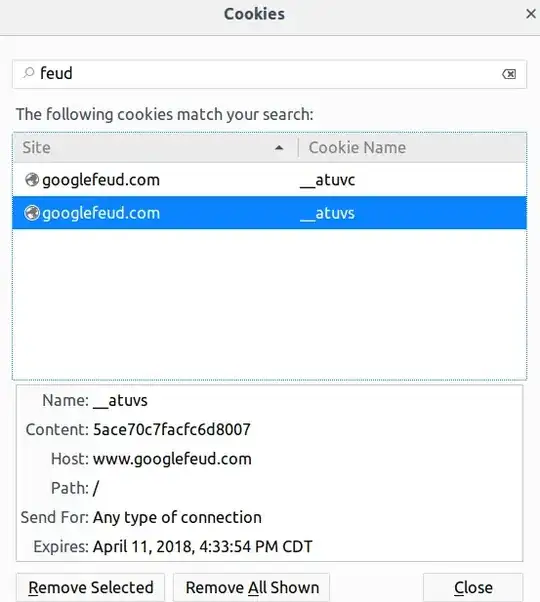
Task: Click Remove Selected button
Action: tap(91, 588)
